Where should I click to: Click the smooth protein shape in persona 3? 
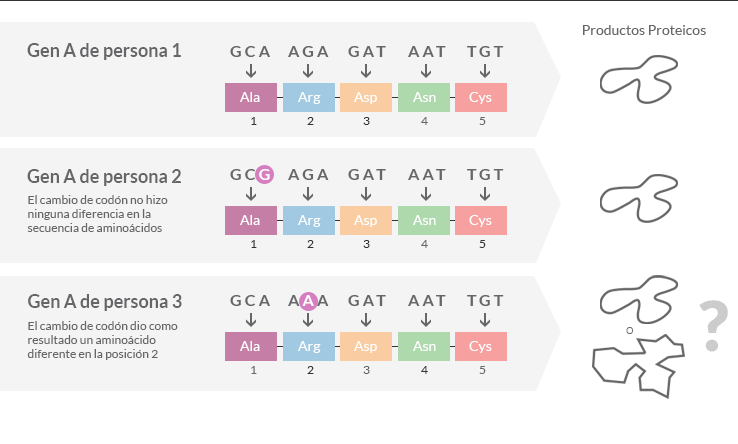(639, 300)
